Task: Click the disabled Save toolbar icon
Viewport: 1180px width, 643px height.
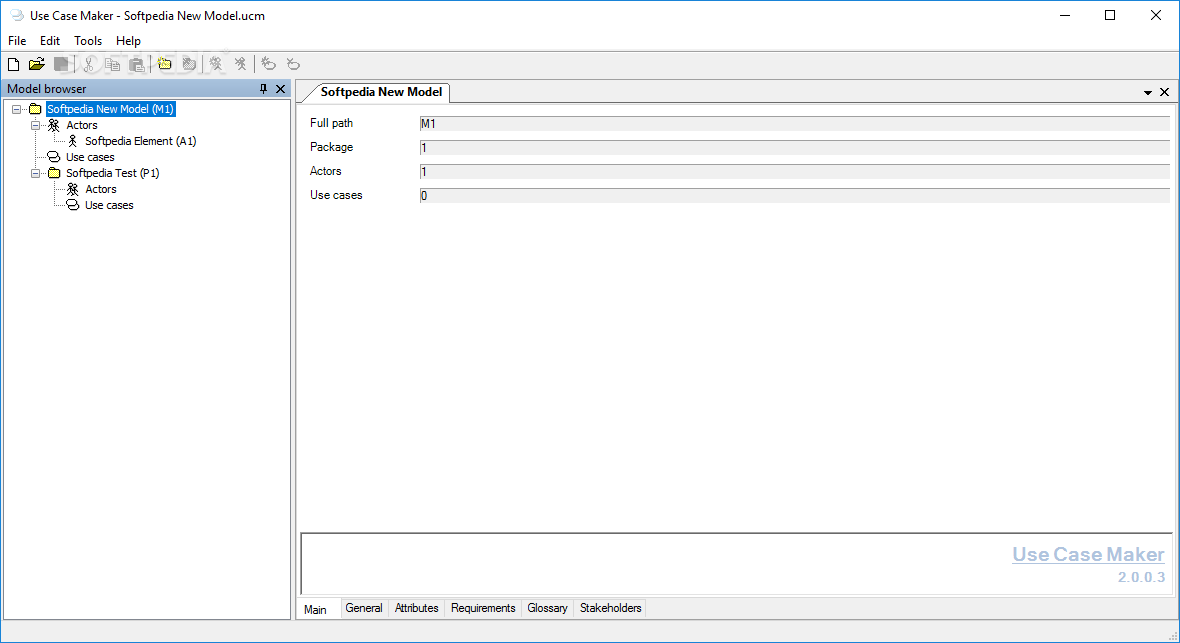Action: tap(62, 65)
